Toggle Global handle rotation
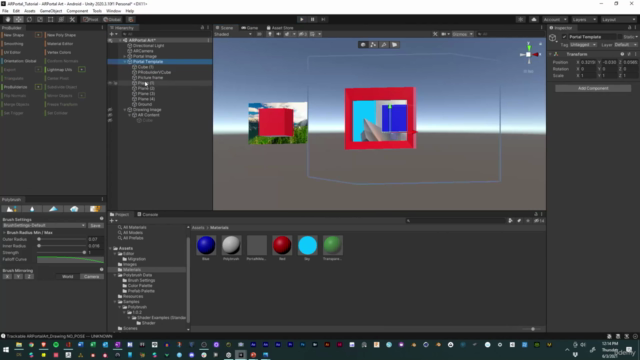The width and height of the screenshot is (640, 360). tap(112, 20)
